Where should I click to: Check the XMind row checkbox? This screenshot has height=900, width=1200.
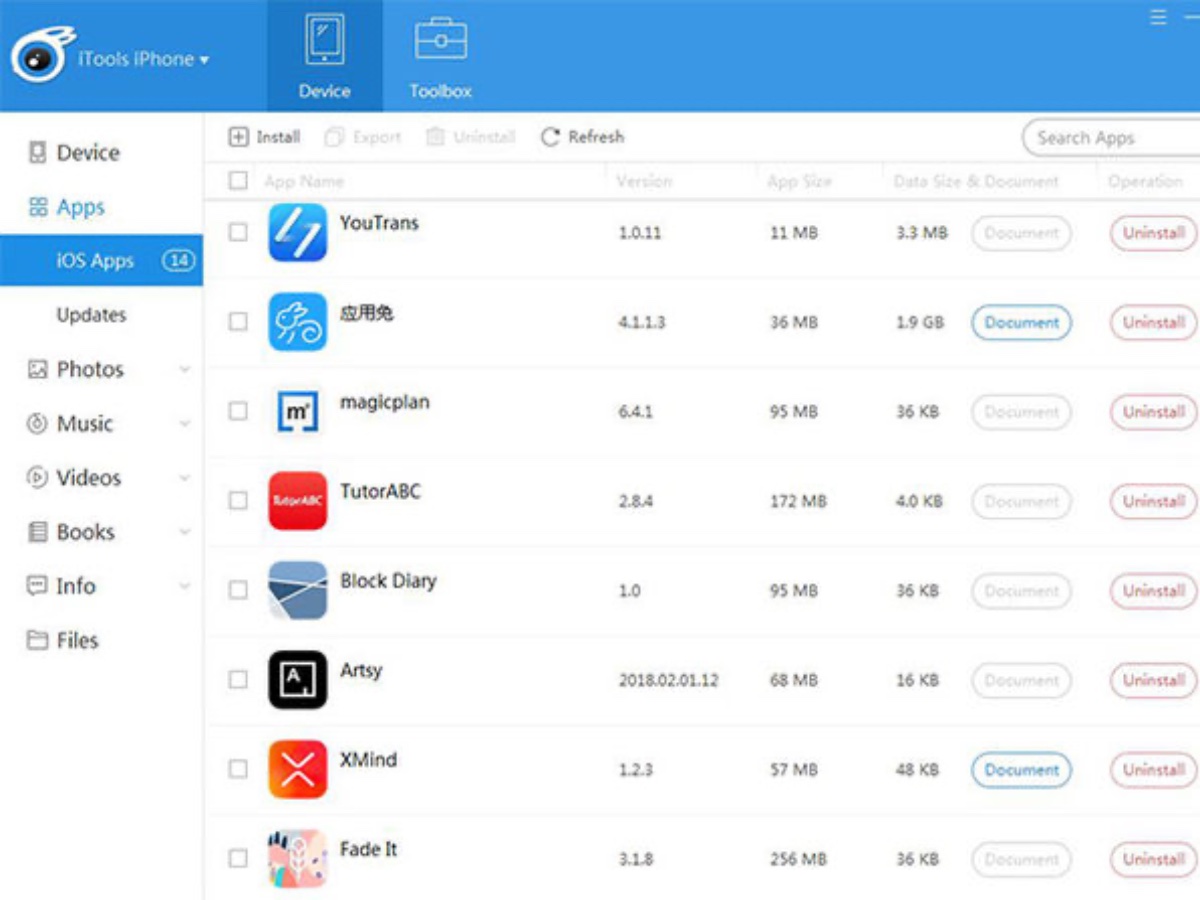238,769
